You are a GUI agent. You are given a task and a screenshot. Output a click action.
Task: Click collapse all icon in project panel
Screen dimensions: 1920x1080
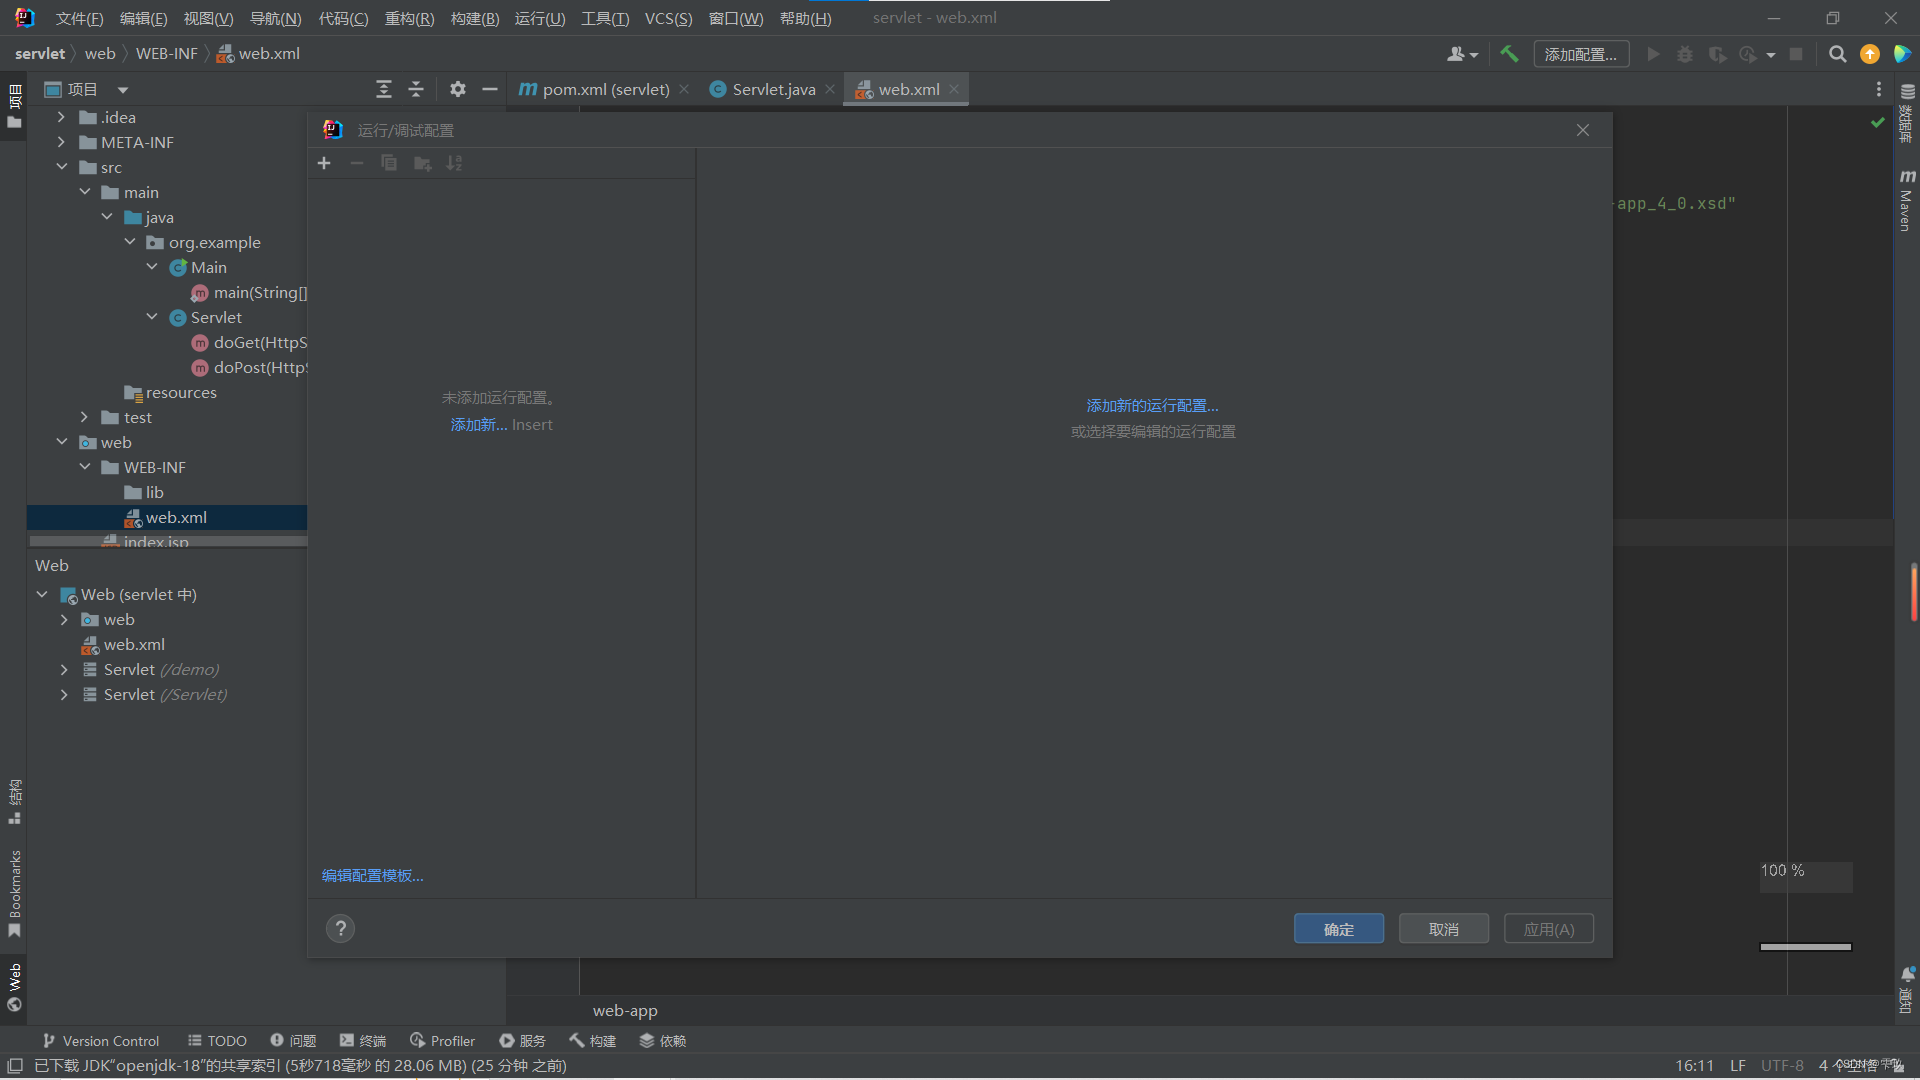point(416,89)
